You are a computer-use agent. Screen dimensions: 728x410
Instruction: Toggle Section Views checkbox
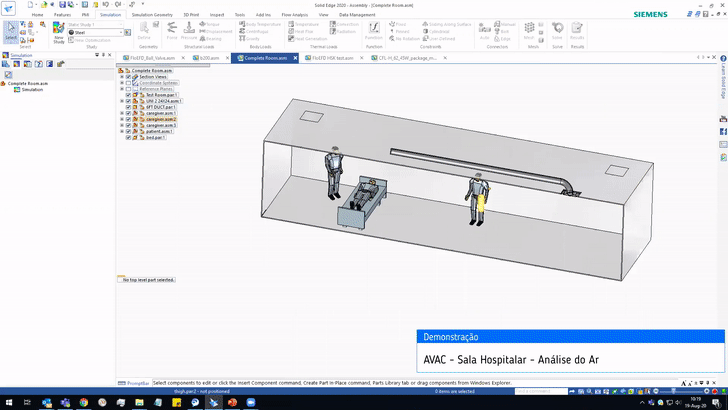point(129,77)
